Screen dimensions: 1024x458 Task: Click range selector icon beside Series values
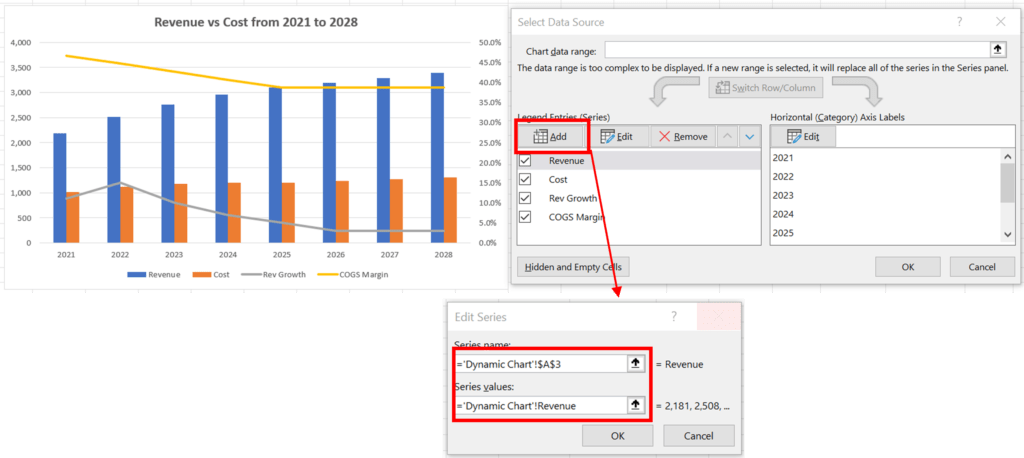(x=634, y=405)
